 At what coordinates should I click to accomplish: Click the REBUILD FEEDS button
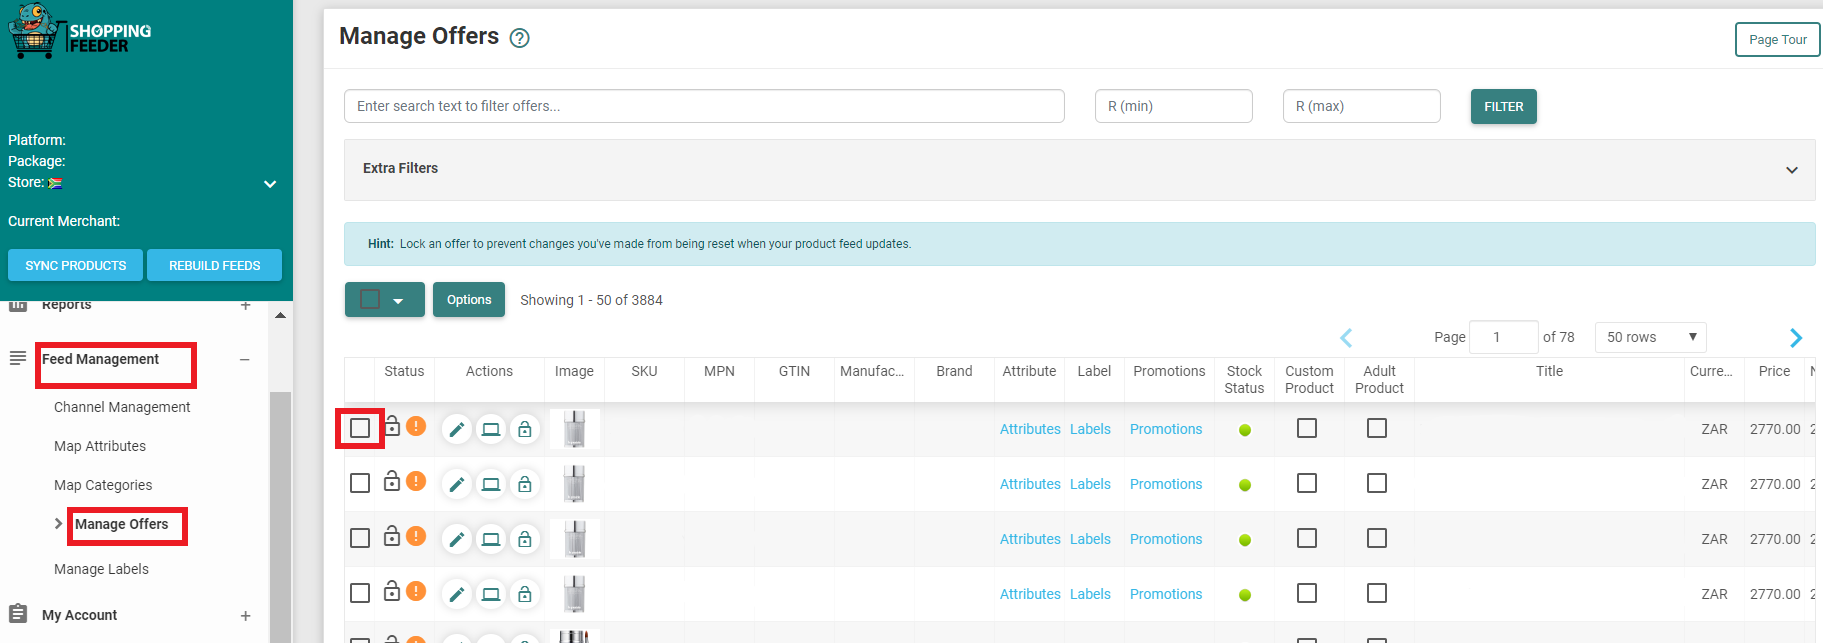coord(214,265)
